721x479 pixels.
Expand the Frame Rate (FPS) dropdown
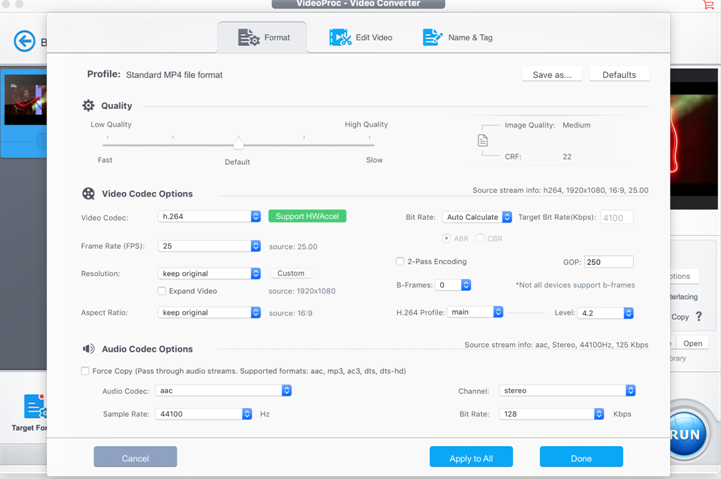[x=210, y=246]
